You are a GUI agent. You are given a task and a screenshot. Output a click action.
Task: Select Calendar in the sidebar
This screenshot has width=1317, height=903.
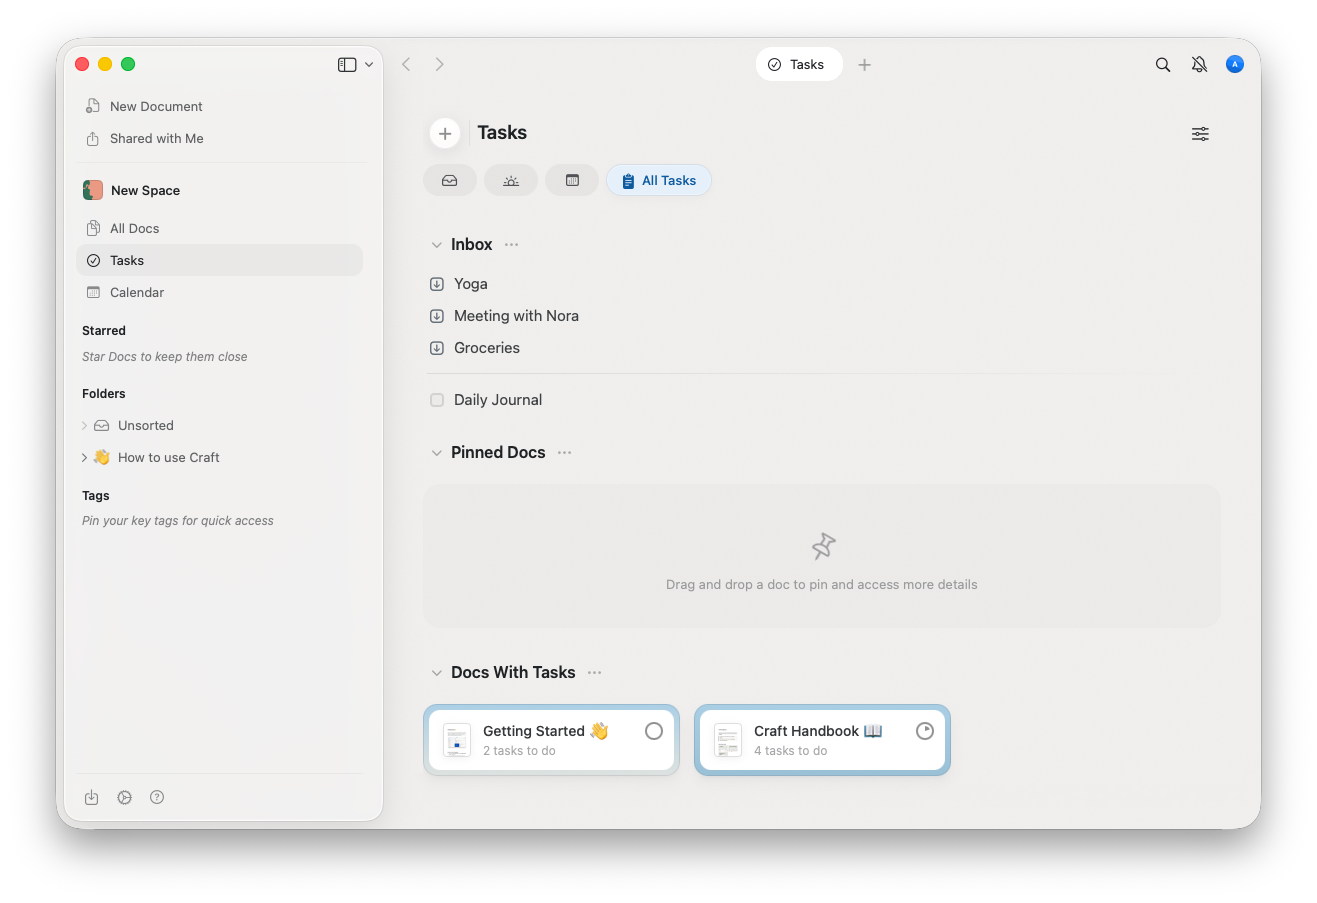click(x=135, y=292)
